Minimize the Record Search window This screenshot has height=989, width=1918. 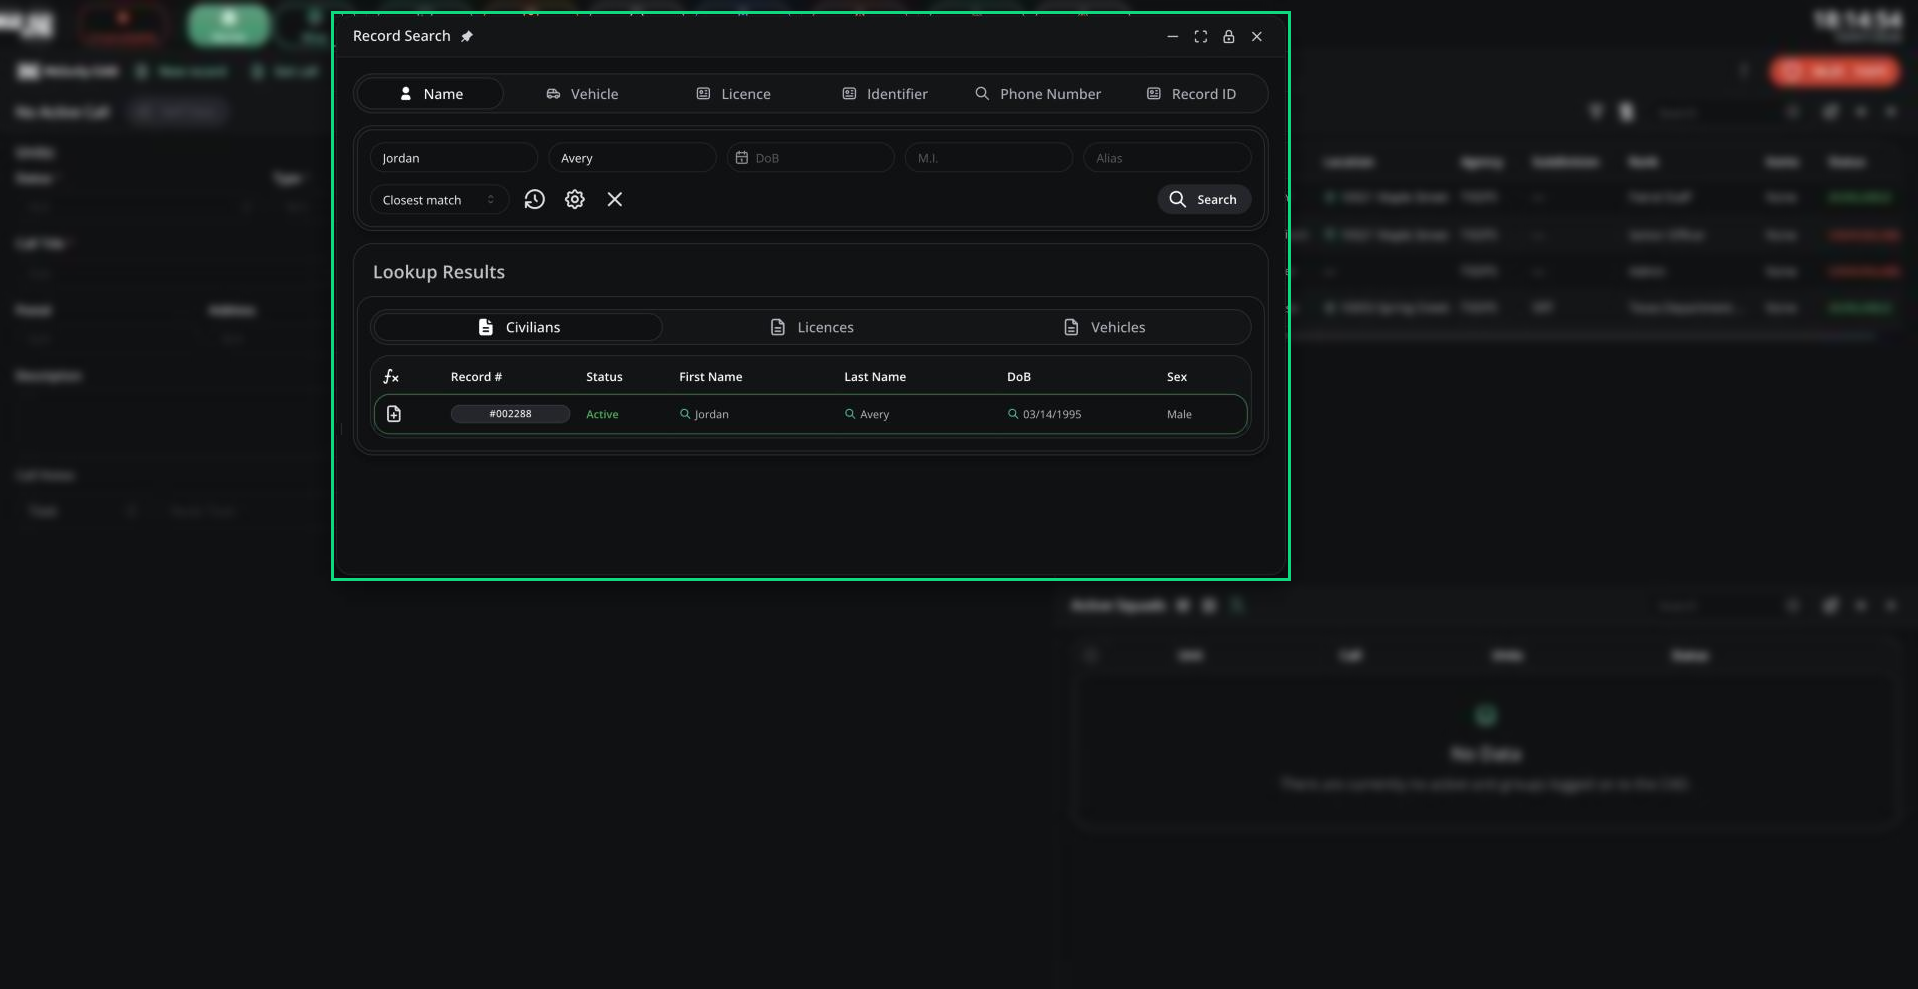[x=1172, y=36]
